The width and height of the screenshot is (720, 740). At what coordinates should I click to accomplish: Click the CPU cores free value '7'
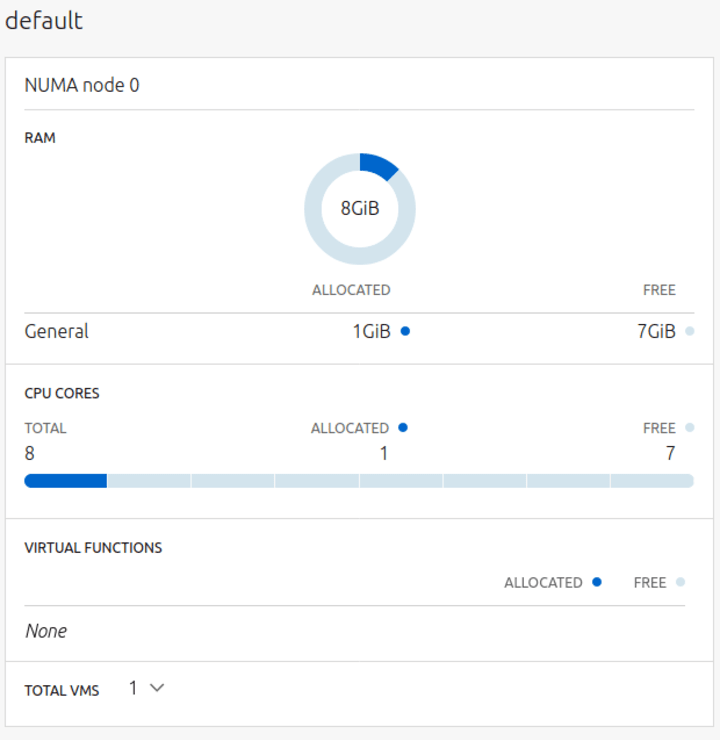670,454
